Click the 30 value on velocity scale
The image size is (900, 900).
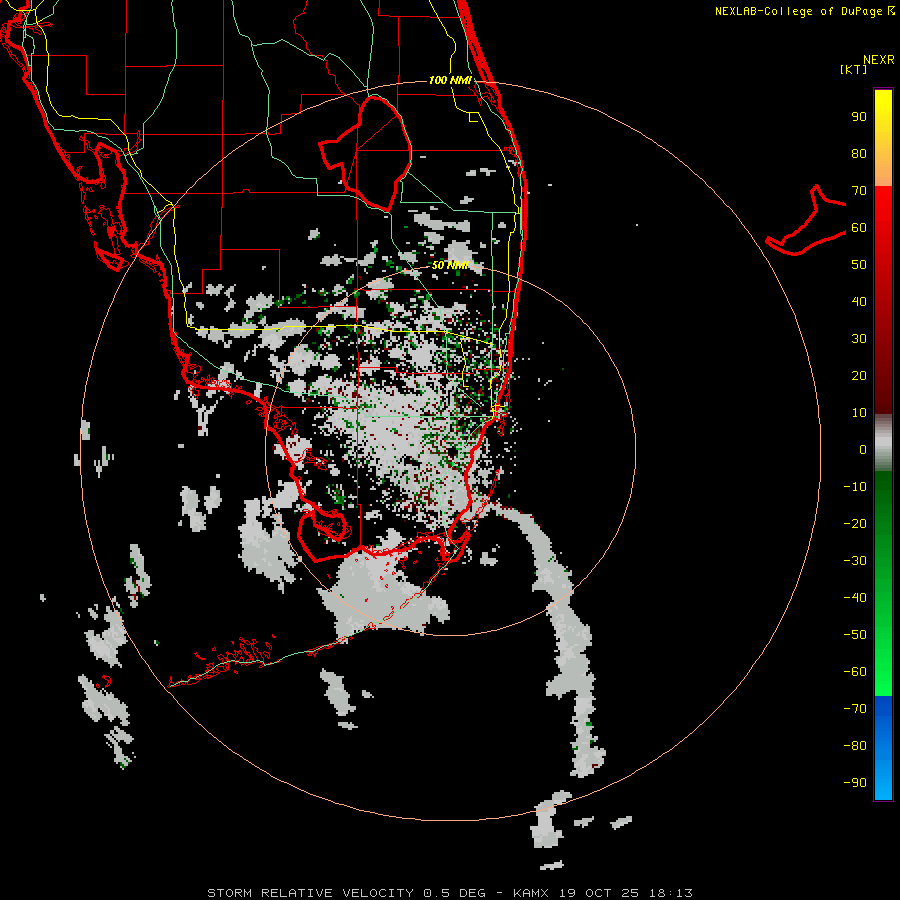click(x=859, y=339)
